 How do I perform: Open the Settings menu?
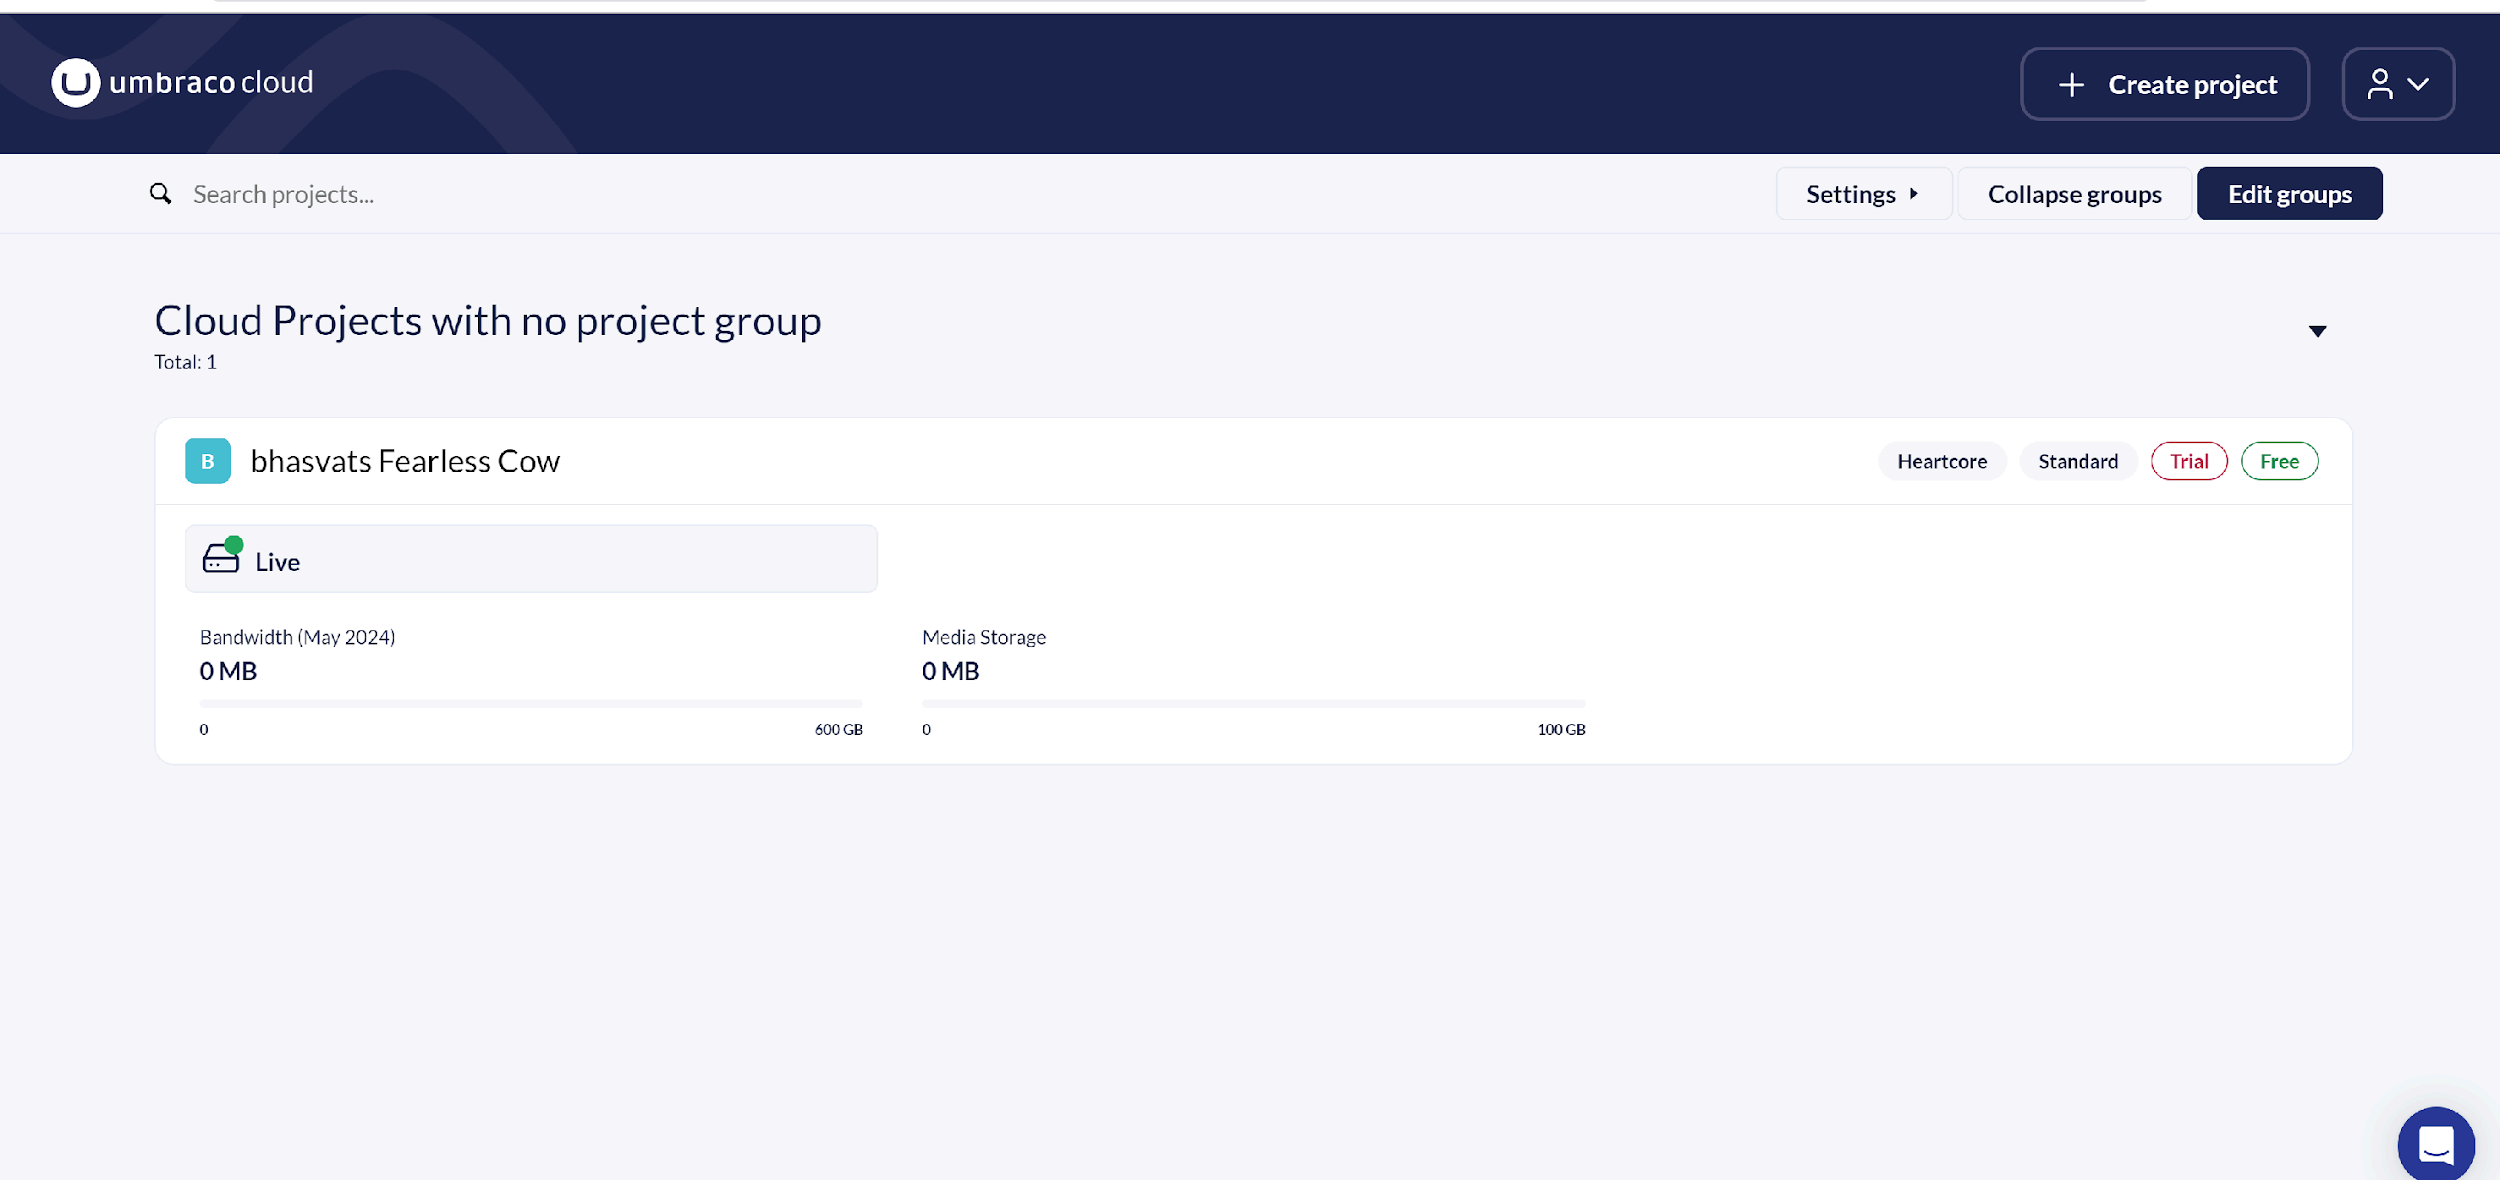tap(1862, 194)
